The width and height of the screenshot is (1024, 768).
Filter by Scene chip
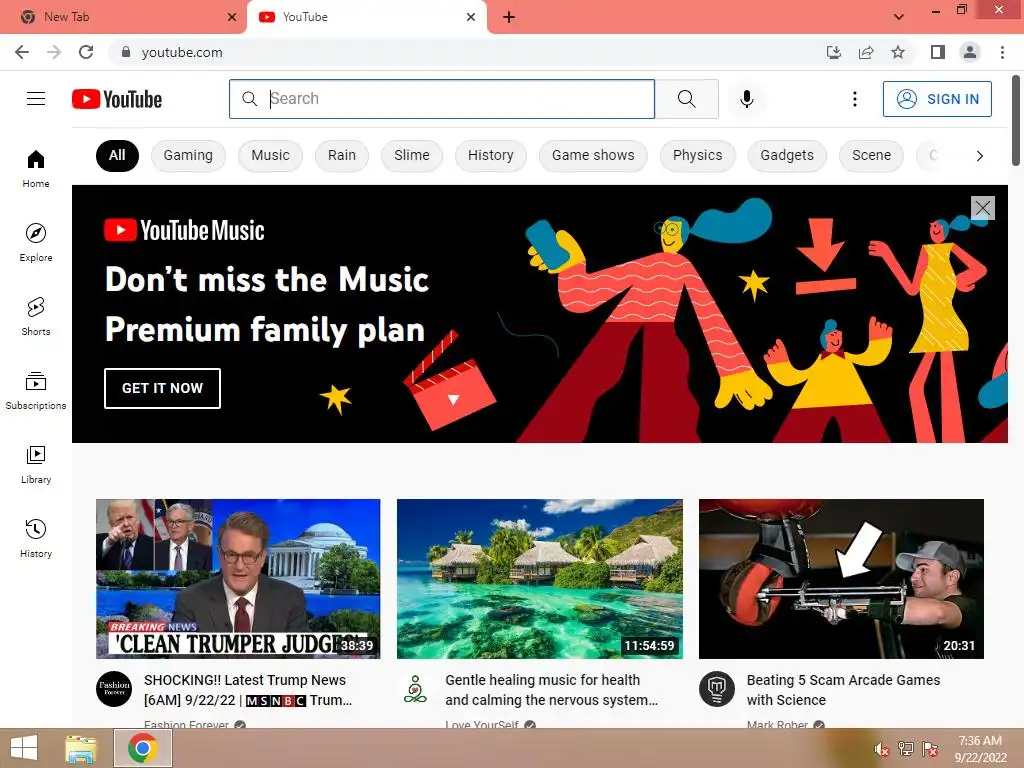click(x=871, y=155)
